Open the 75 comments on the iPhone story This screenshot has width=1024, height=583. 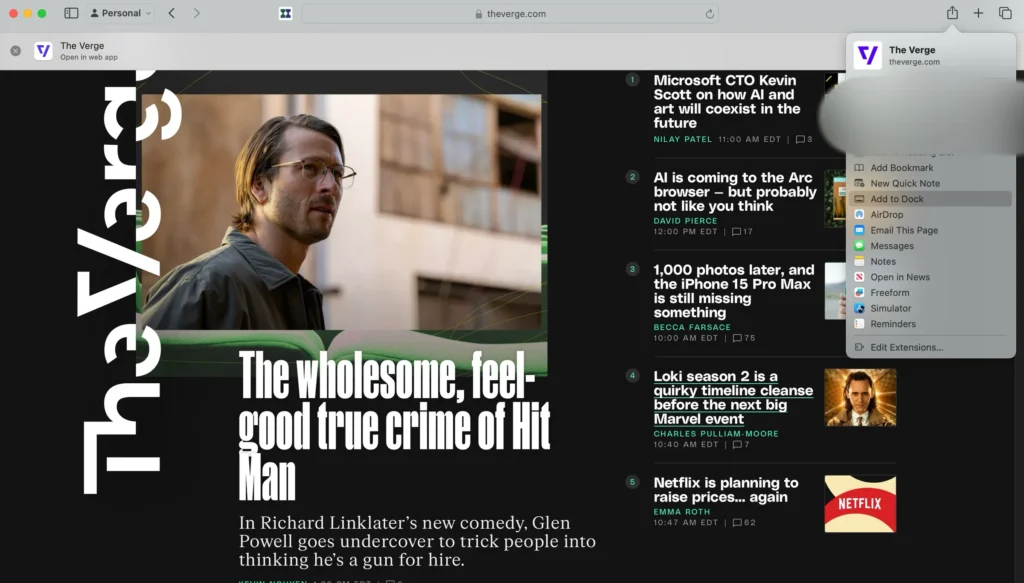pos(744,338)
